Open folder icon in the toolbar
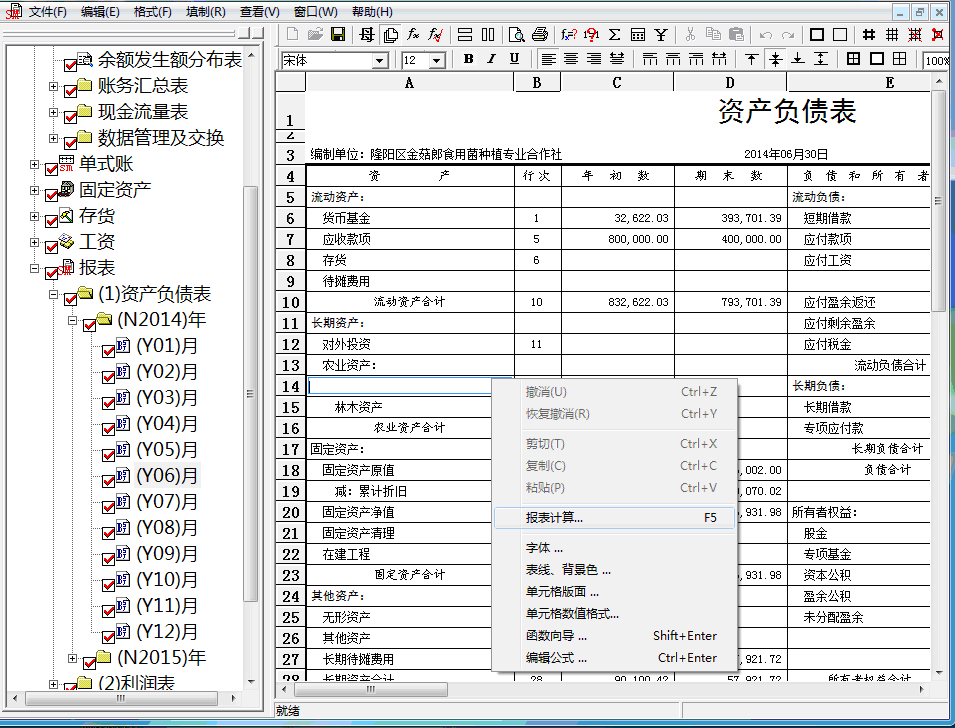This screenshot has width=955, height=728. (x=315, y=35)
